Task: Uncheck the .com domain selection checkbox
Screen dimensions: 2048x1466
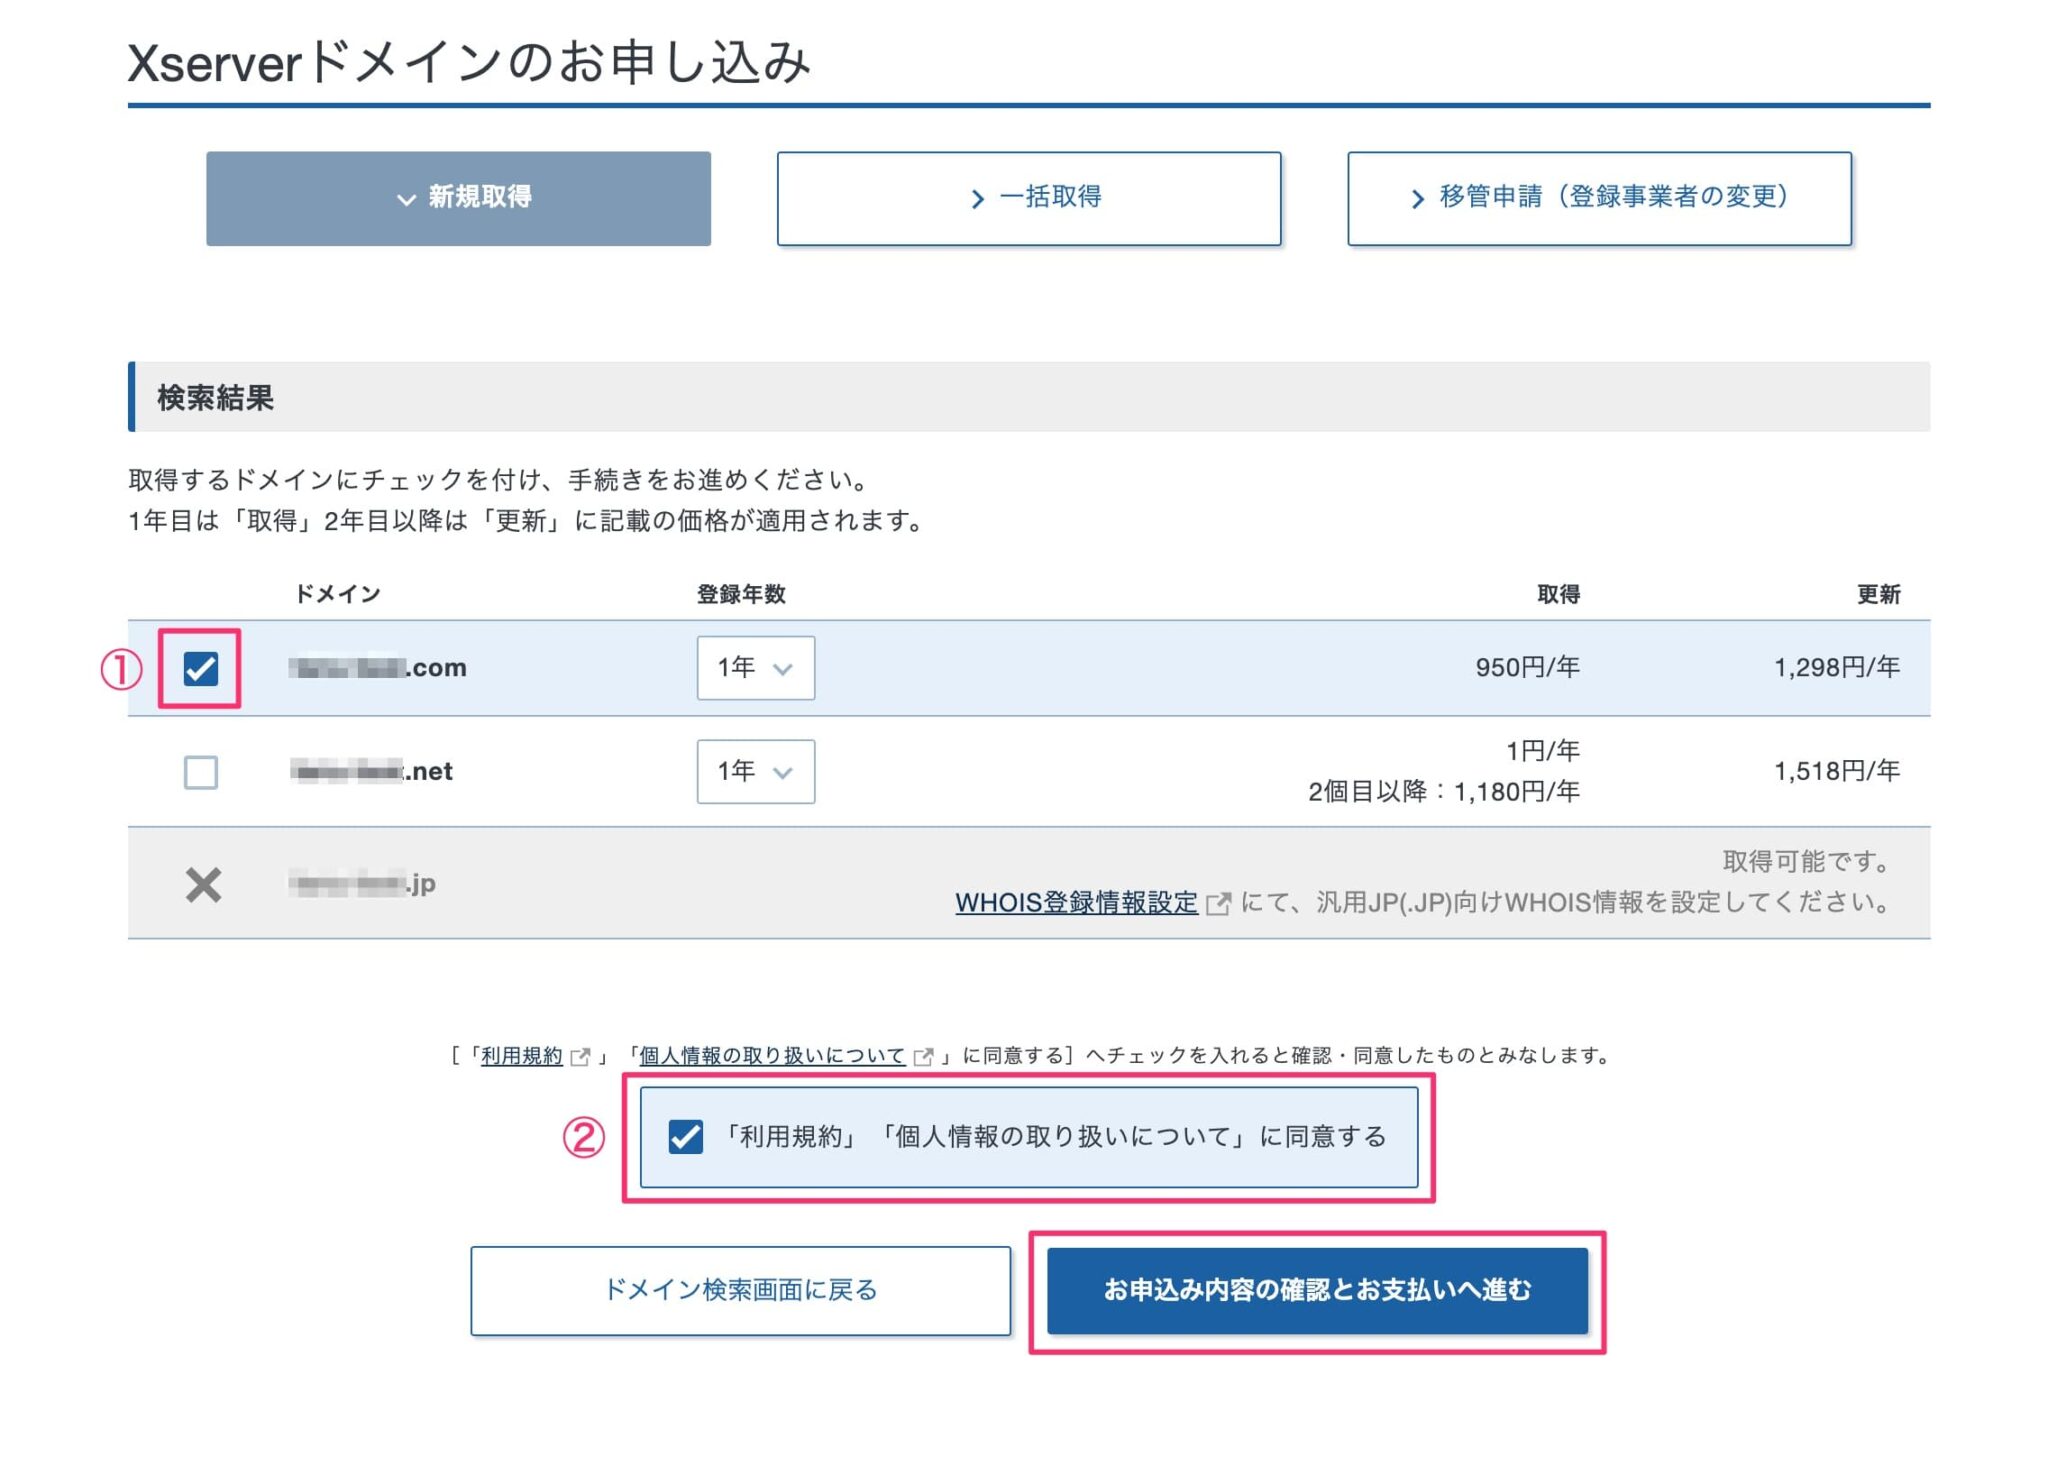Action: [x=203, y=668]
